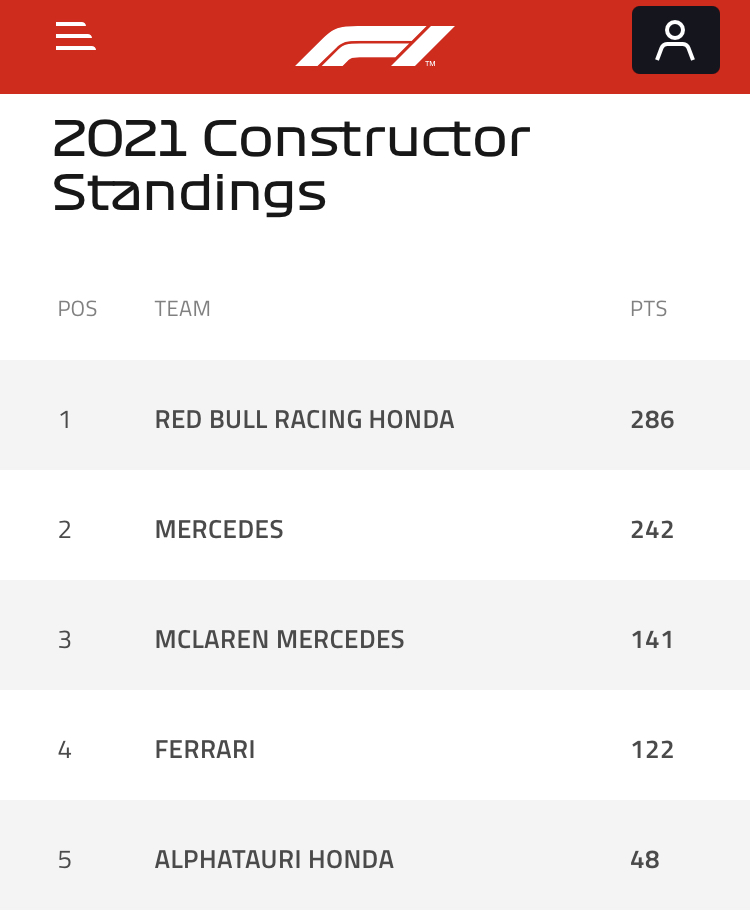Click the TEAM column header
Viewport: 750px width, 912px height.
point(182,309)
